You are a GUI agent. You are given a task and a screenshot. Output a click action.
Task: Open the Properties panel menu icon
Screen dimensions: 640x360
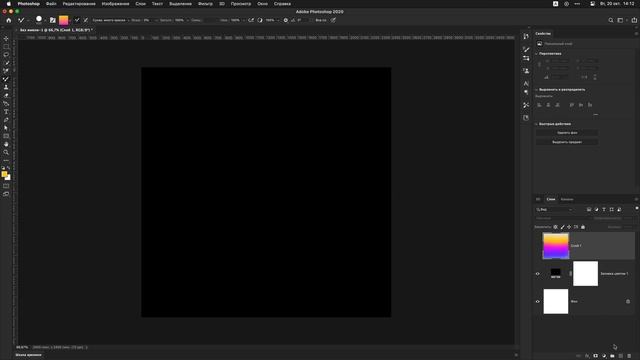click(636, 33)
